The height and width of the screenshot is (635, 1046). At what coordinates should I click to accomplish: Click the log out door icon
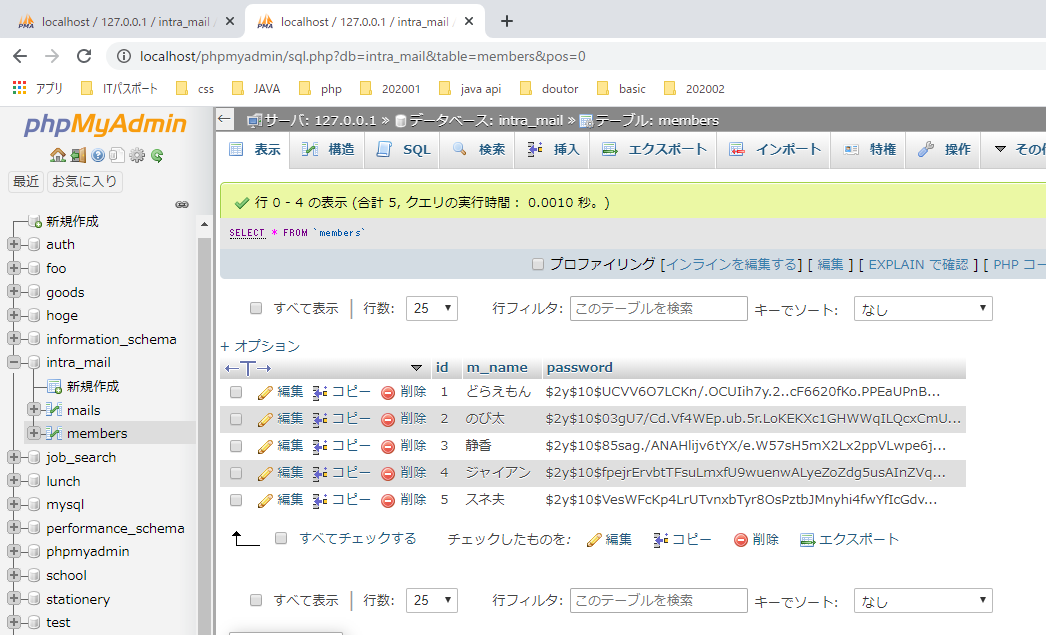pos(78,155)
